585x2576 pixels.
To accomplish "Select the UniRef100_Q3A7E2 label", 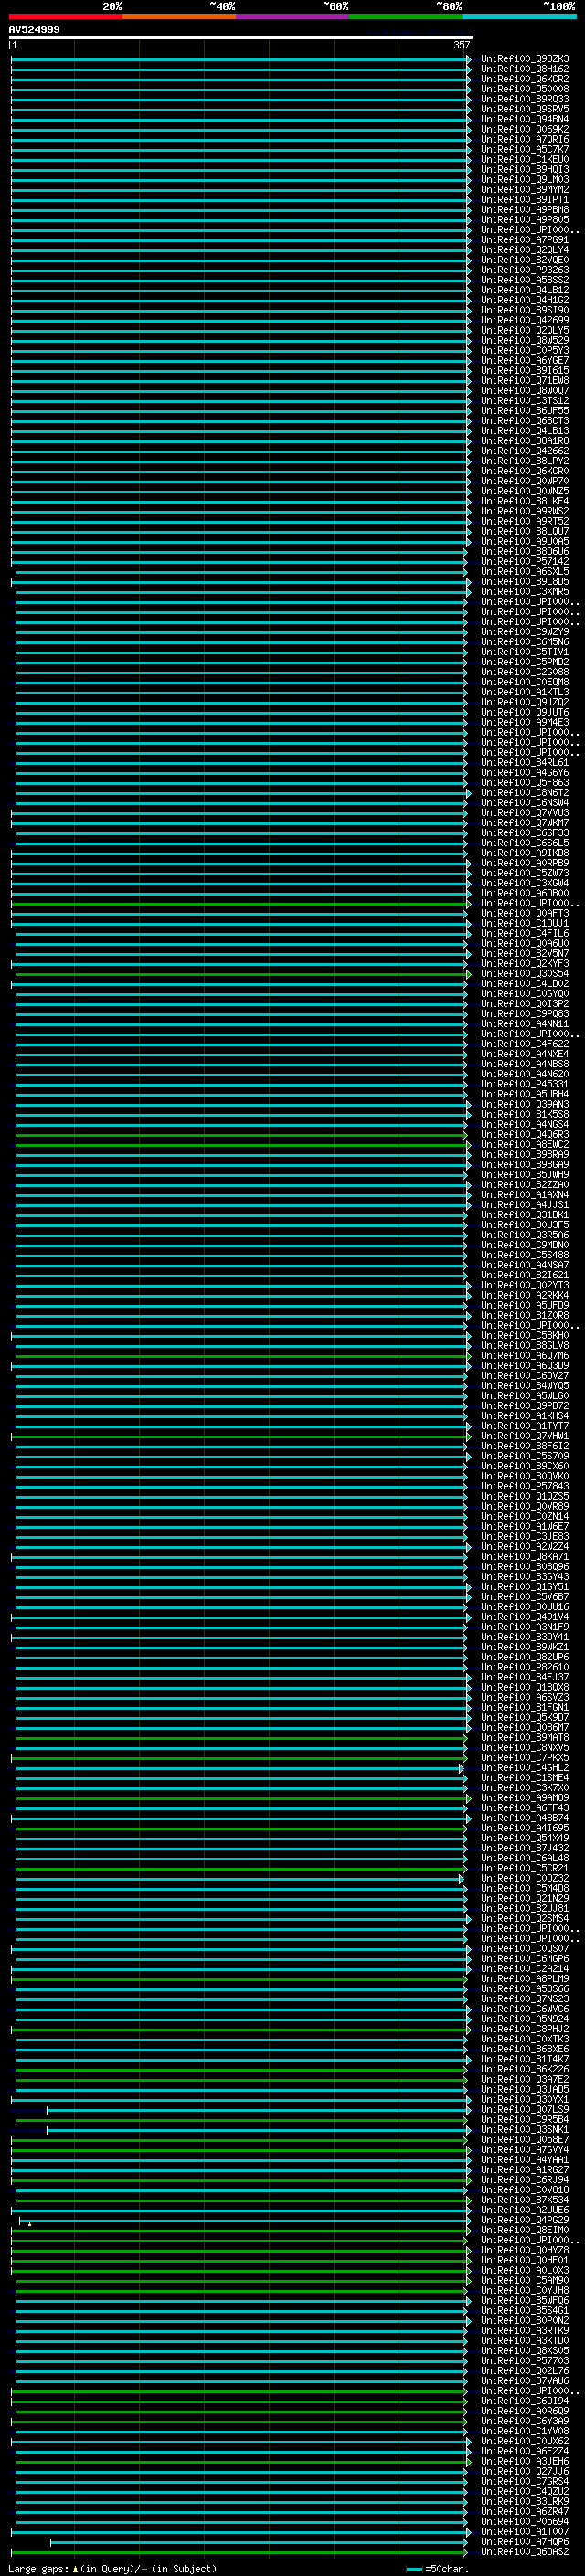I will coord(525,2079).
